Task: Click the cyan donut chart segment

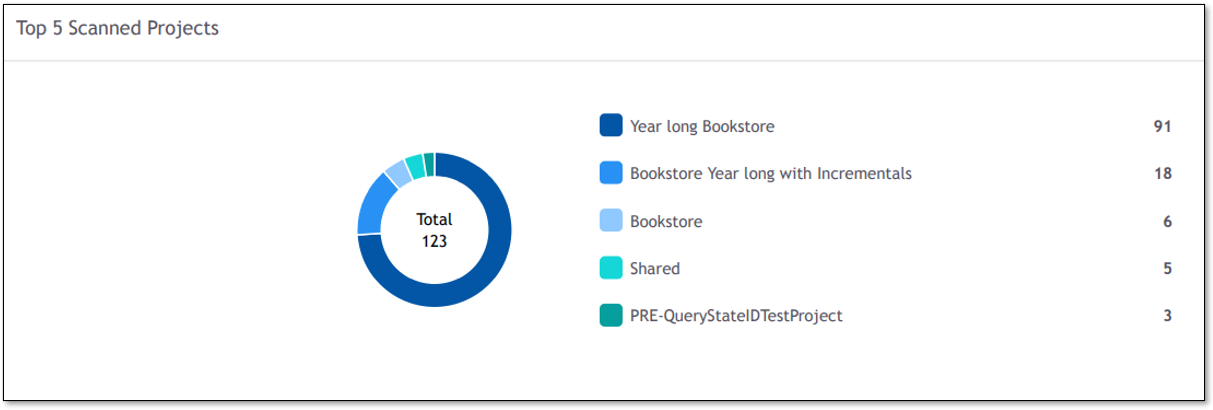Action: [x=415, y=166]
